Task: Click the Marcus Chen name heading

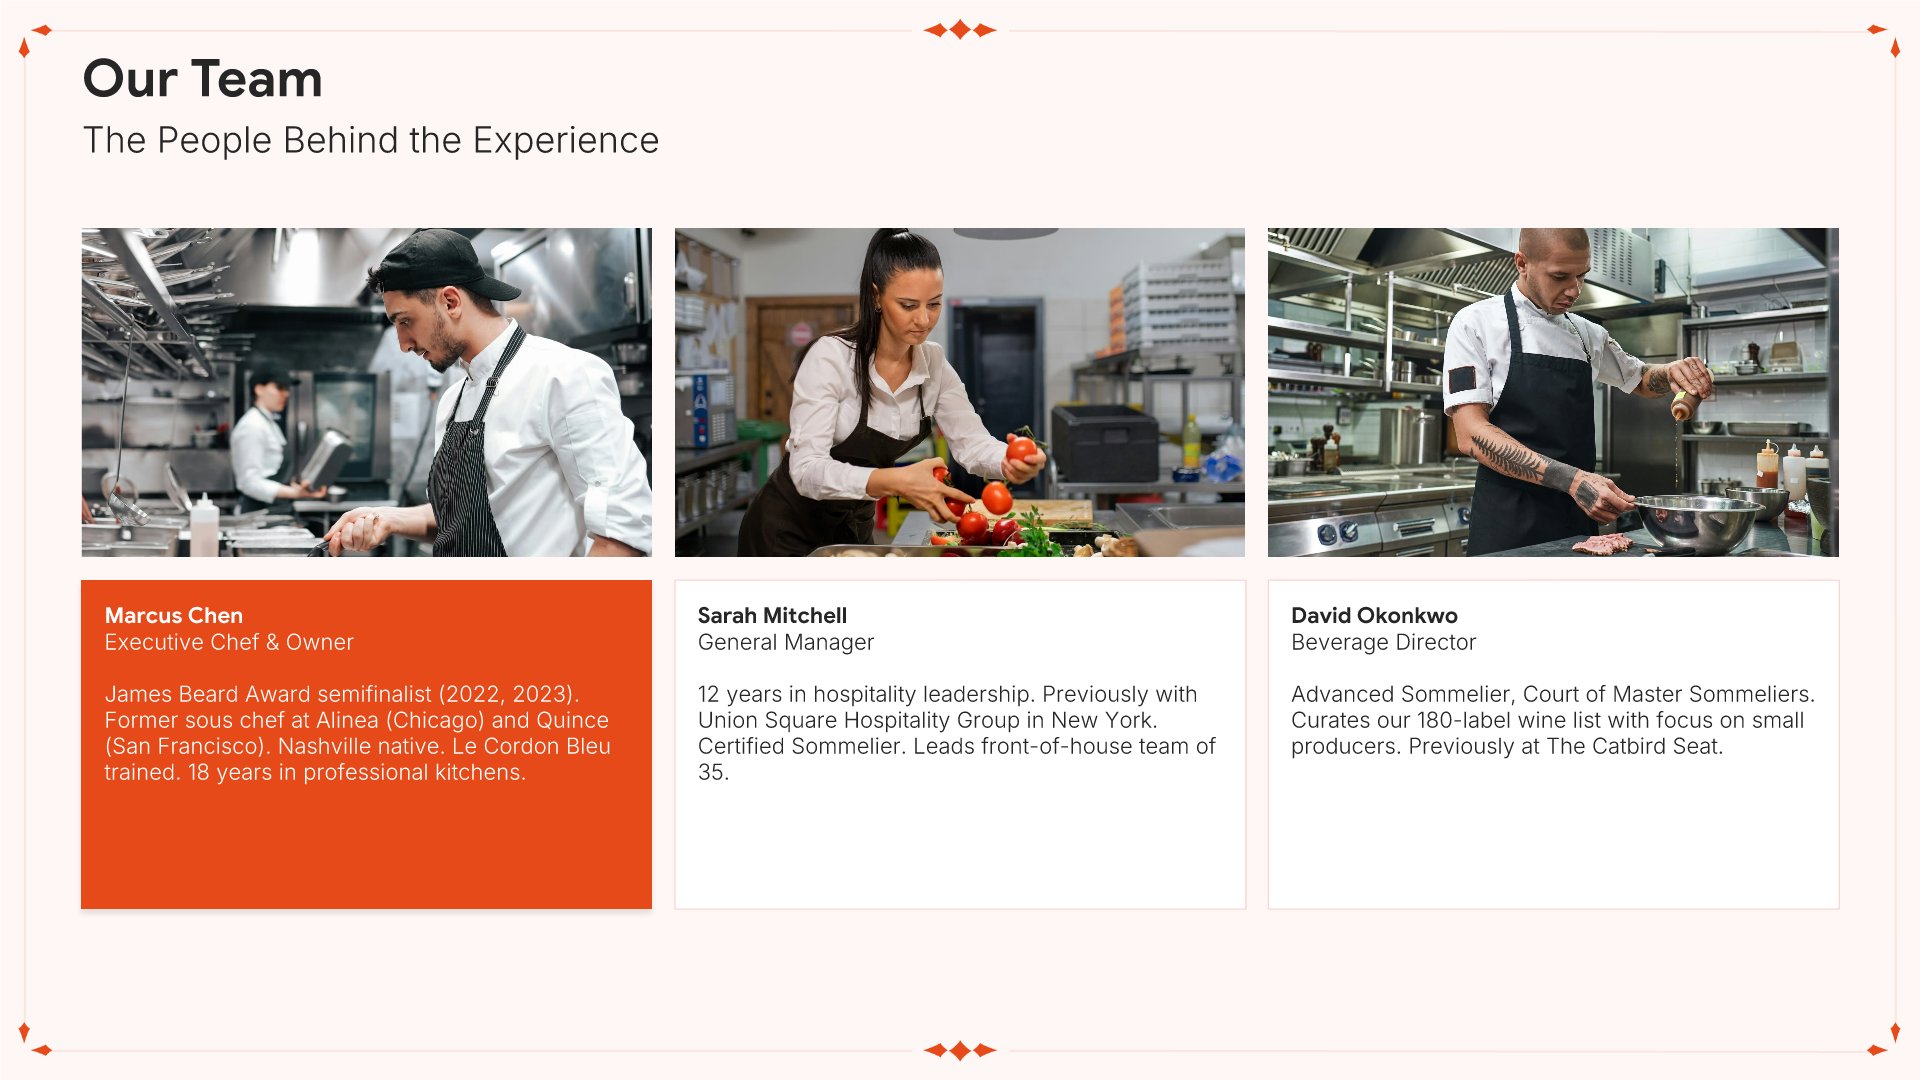Action: coord(174,615)
